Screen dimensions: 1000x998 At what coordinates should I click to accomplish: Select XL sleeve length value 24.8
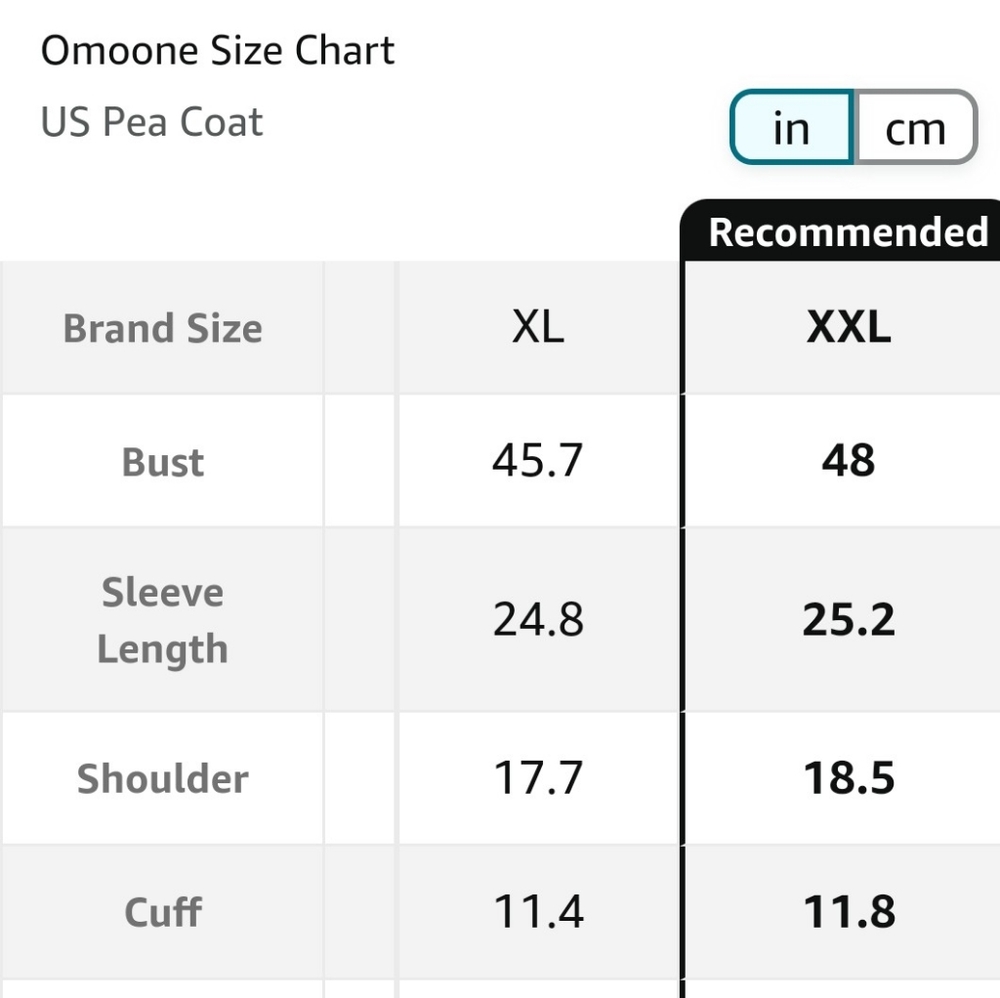538,620
